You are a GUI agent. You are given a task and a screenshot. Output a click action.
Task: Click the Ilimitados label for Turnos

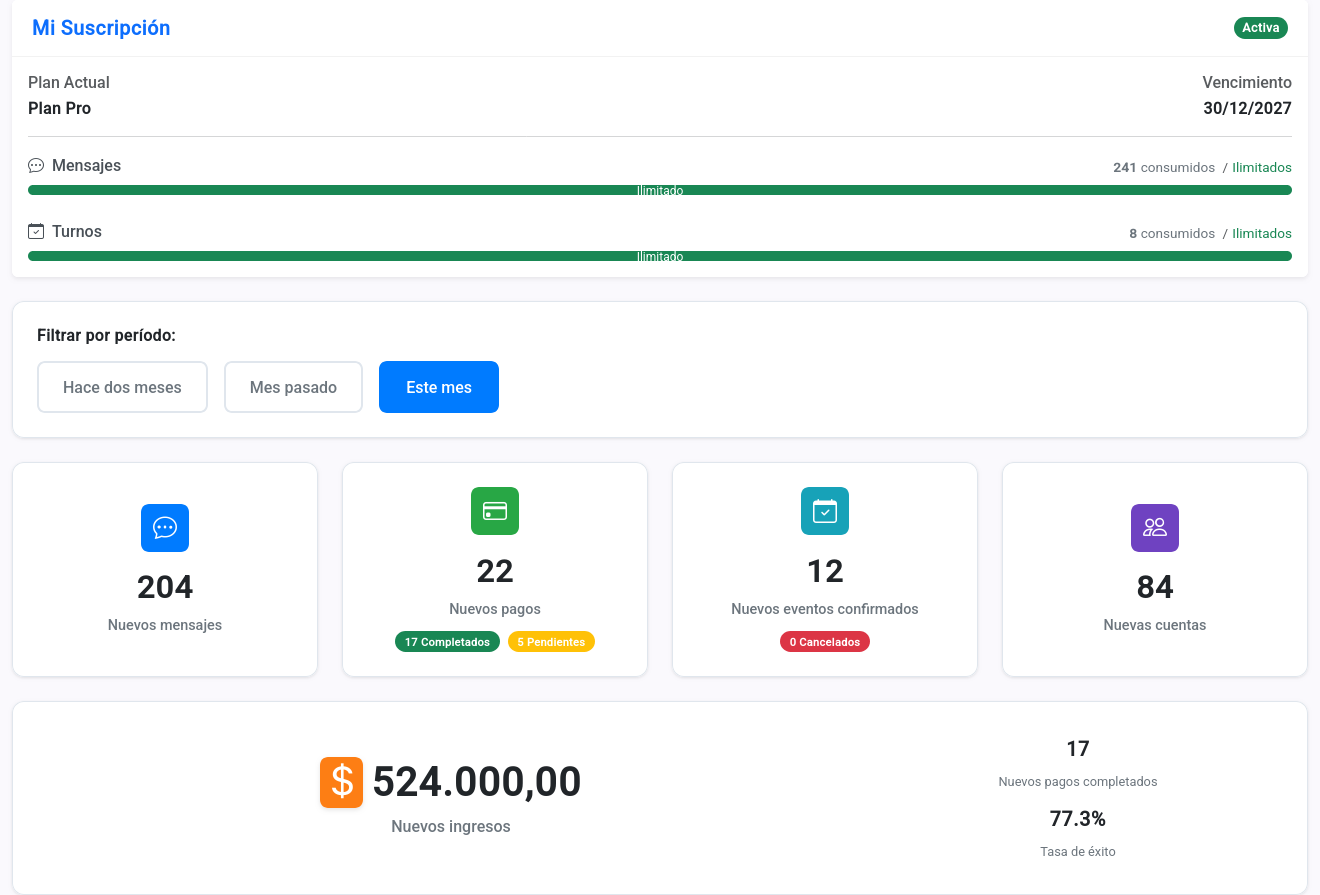click(1262, 234)
